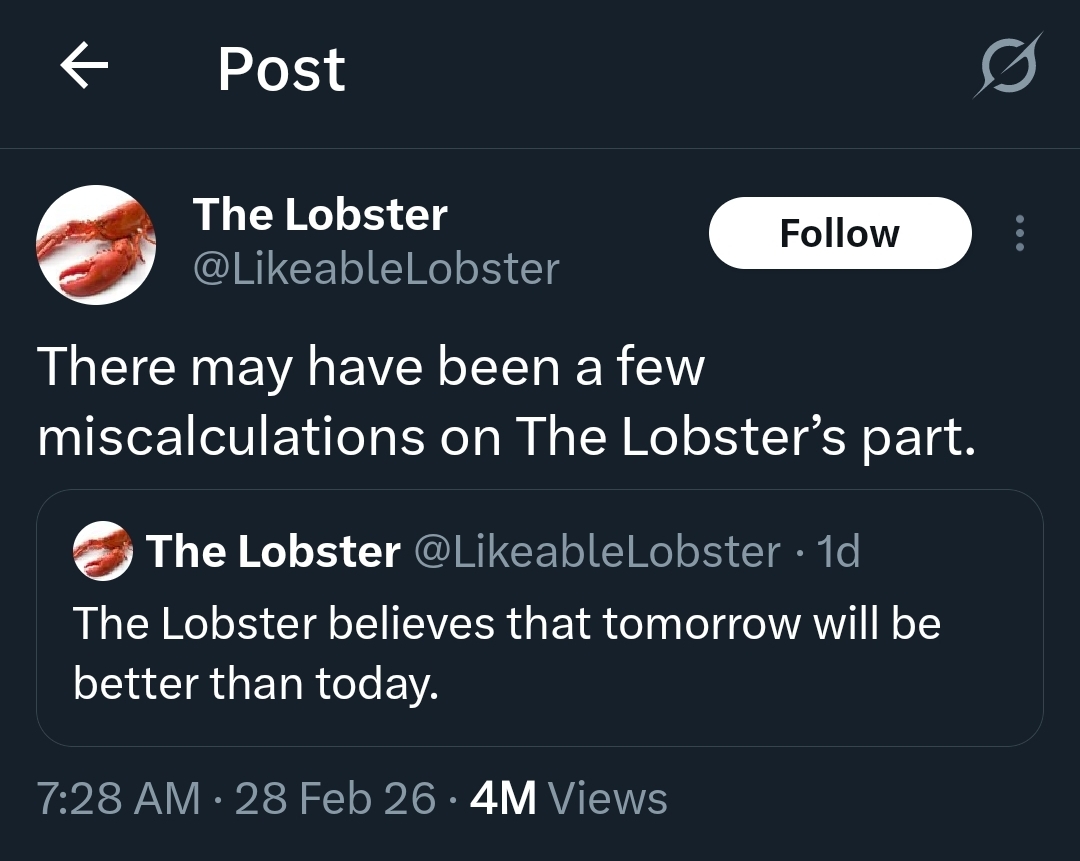Visit the @LikeableLobster handle under the author name
This screenshot has width=1080, height=861.
pyautogui.click(x=375, y=268)
